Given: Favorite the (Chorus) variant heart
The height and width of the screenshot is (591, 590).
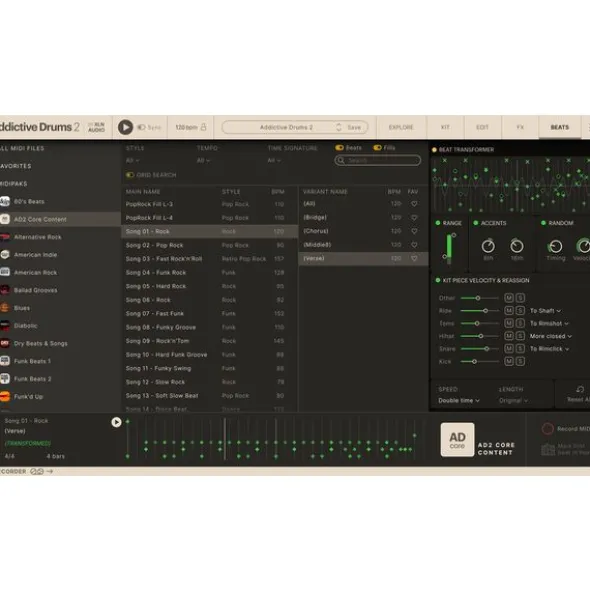Looking at the screenshot, I should (414, 231).
